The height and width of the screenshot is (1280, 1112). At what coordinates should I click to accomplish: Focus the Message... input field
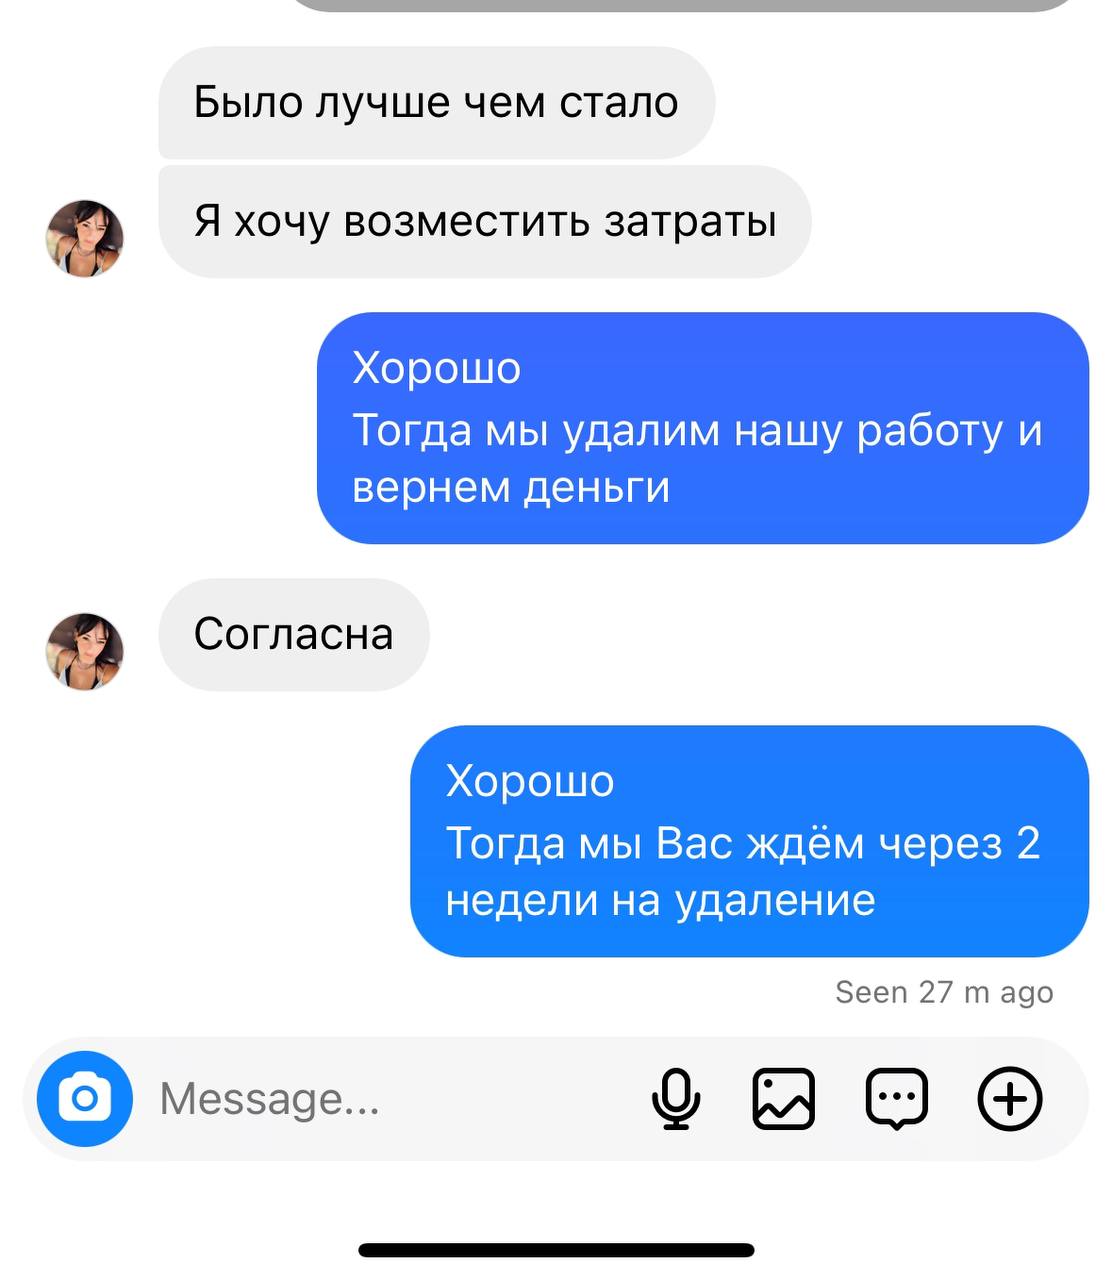click(390, 1099)
